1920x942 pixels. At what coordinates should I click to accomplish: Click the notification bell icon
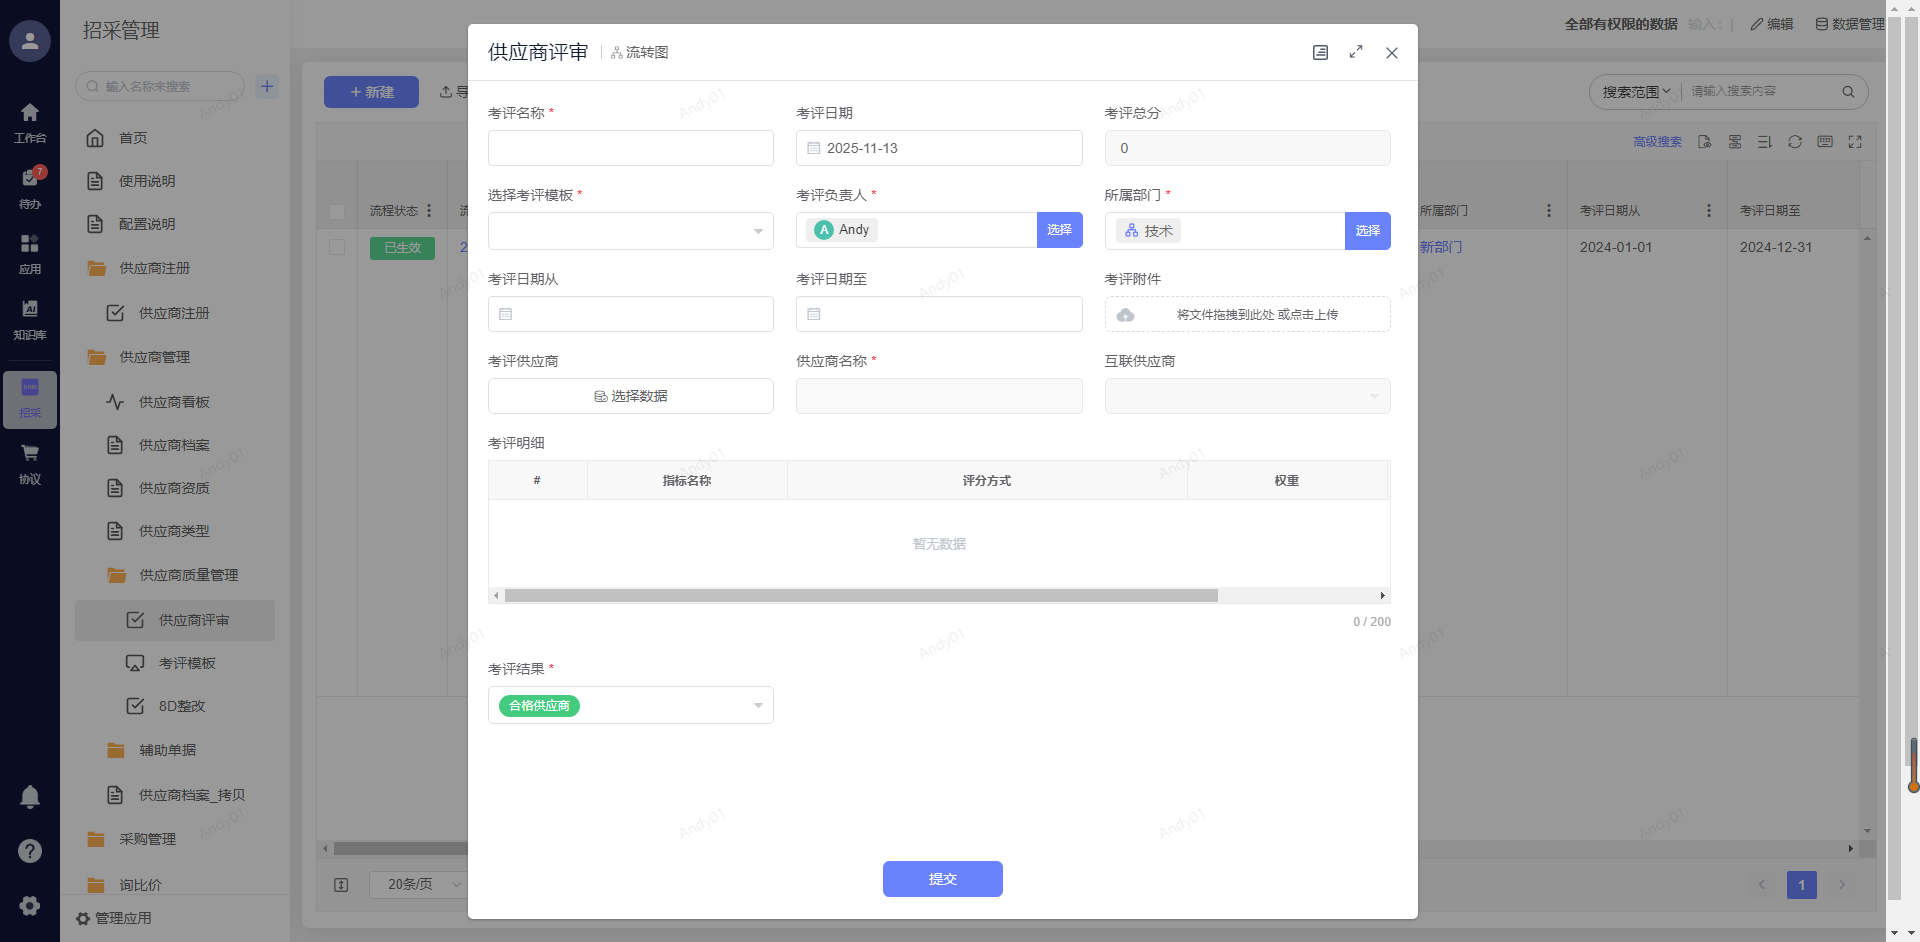pyautogui.click(x=30, y=797)
